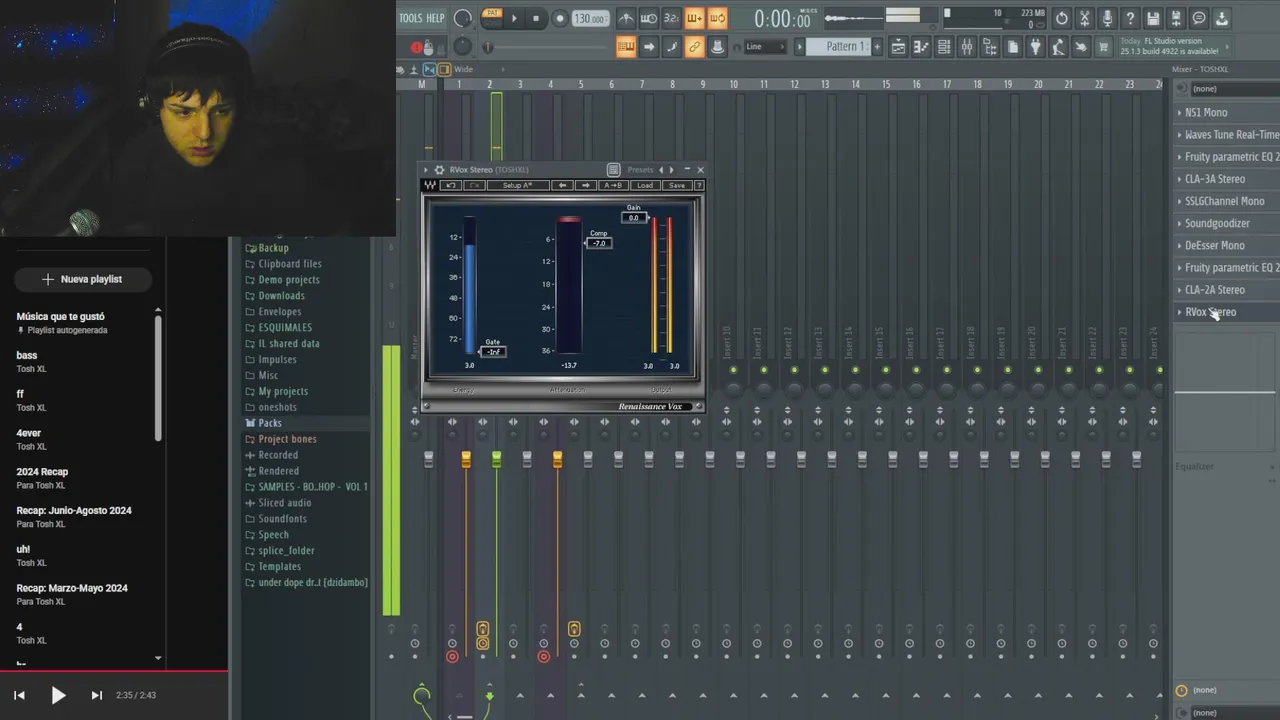The width and height of the screenshot is (1280, 720).
Task: Click Nueva playlist button
Action: pos(82,279)
